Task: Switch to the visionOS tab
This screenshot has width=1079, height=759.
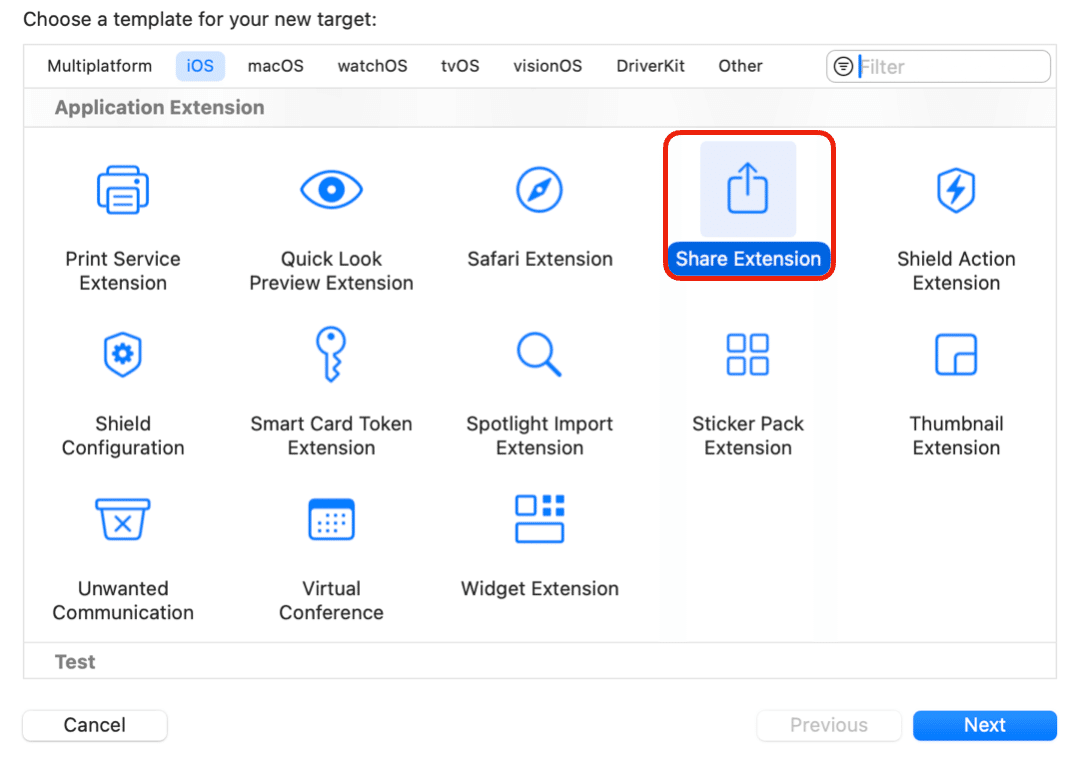Action: point(548,66)
